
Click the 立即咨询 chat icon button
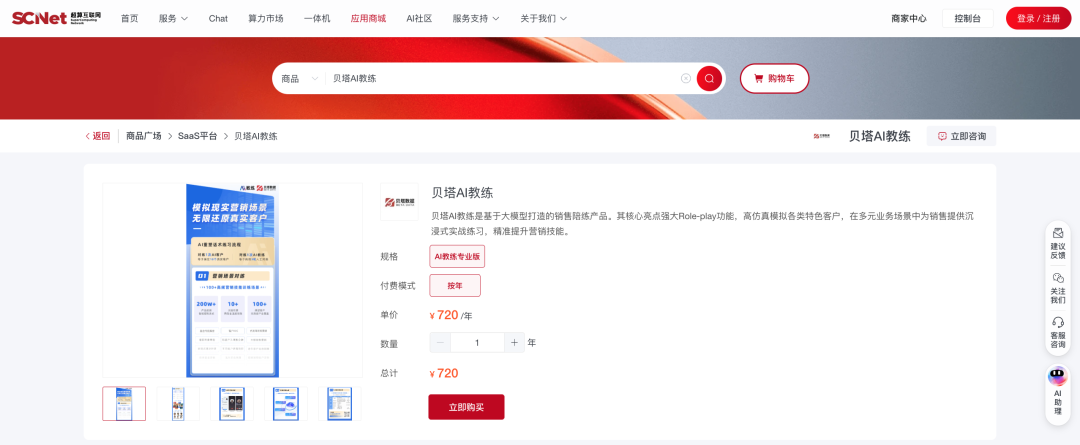point(961,136)
